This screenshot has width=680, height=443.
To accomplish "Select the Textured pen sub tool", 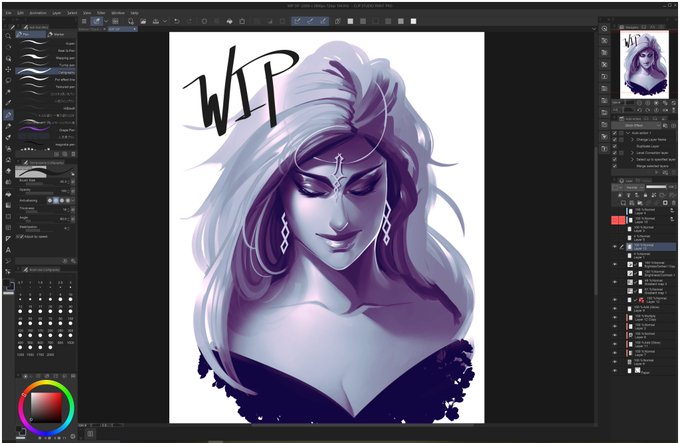I will (46, 87).
